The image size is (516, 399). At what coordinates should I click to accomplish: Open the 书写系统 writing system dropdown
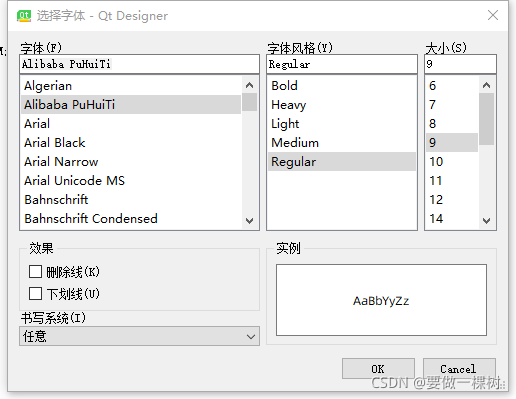pos(139,336)
